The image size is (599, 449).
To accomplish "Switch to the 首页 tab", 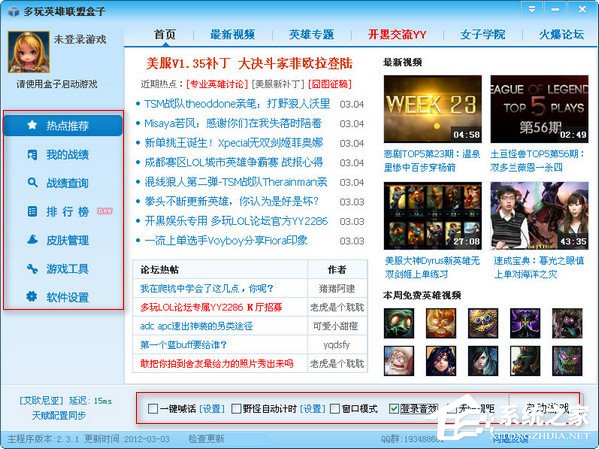I will coord(165,34).
